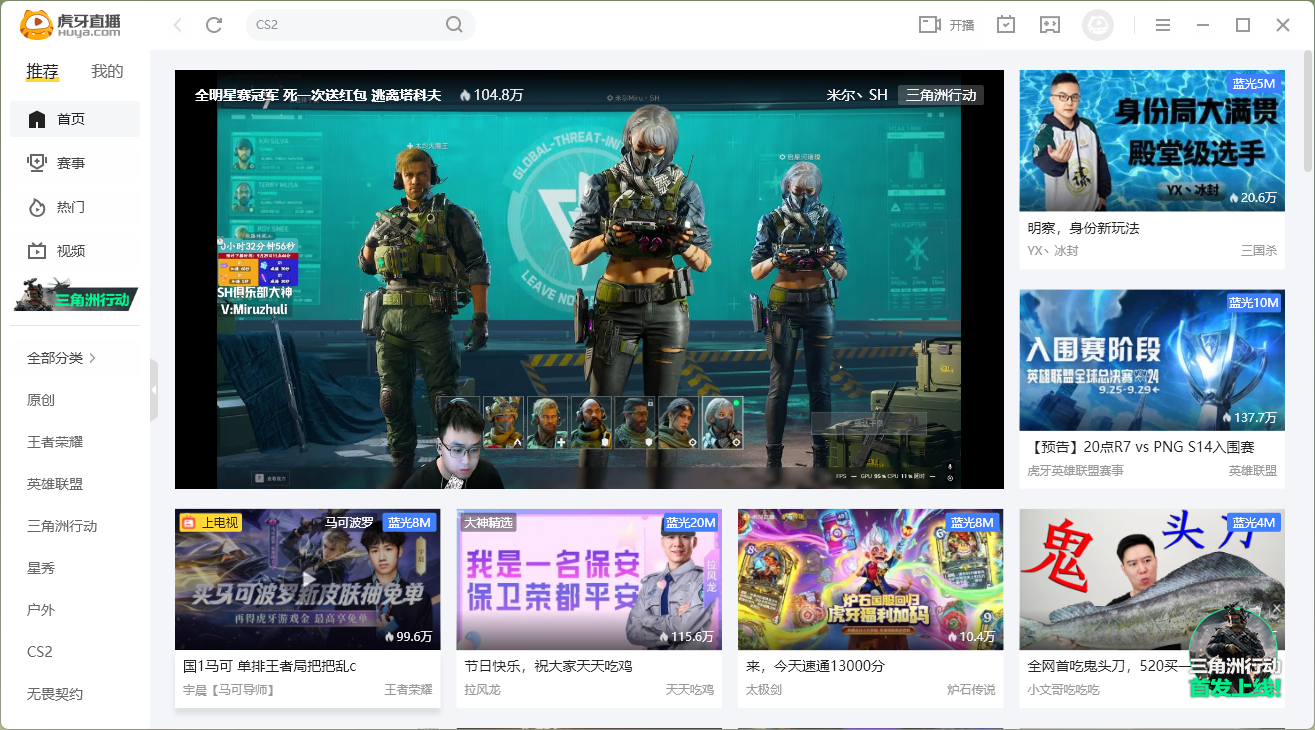The image size is (1315, 730).
Task: Open the messages icon in top bar
Action: pyautogui.click(x=1049, y=25)
